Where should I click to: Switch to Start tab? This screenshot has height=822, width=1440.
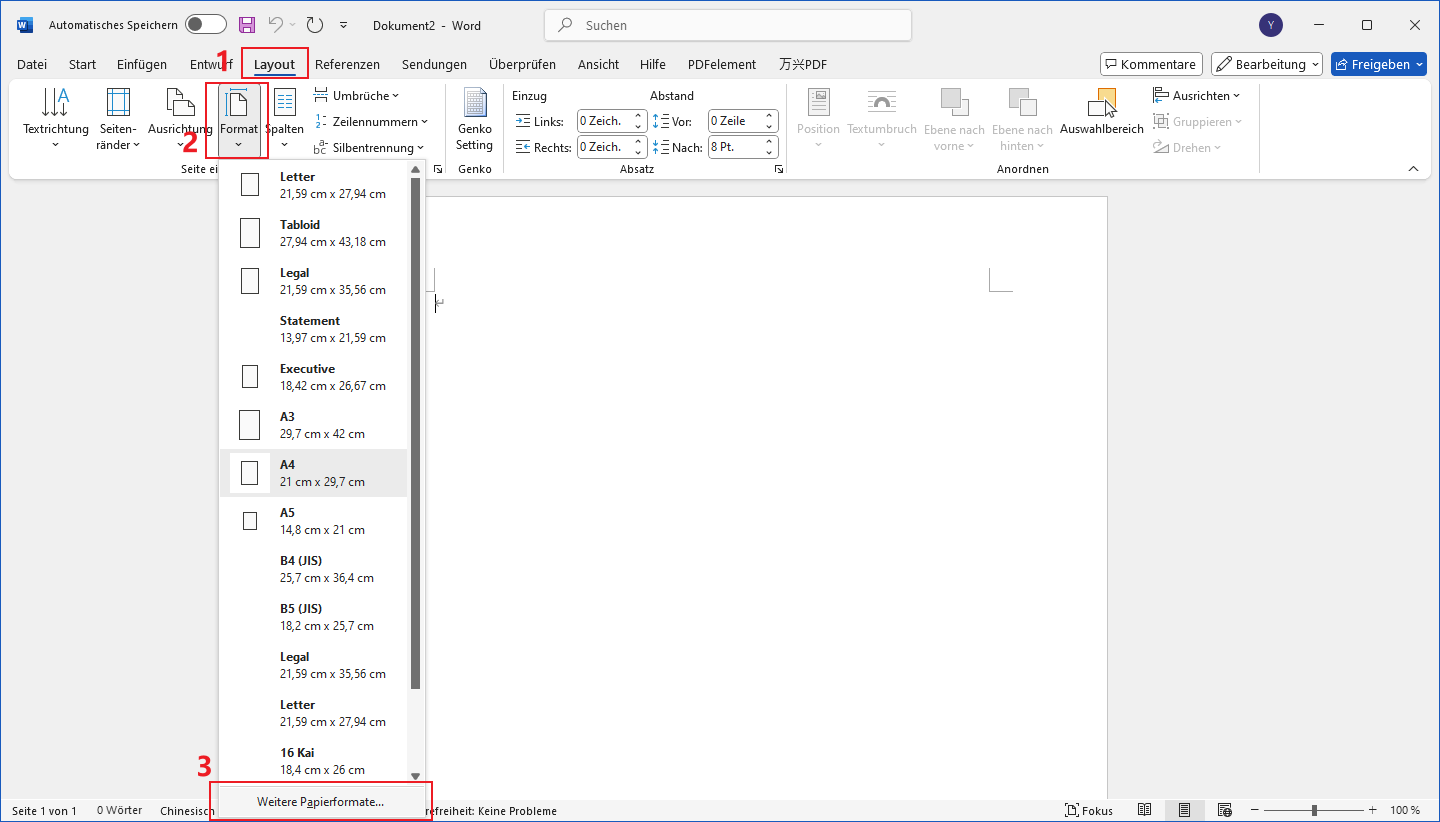82,64
